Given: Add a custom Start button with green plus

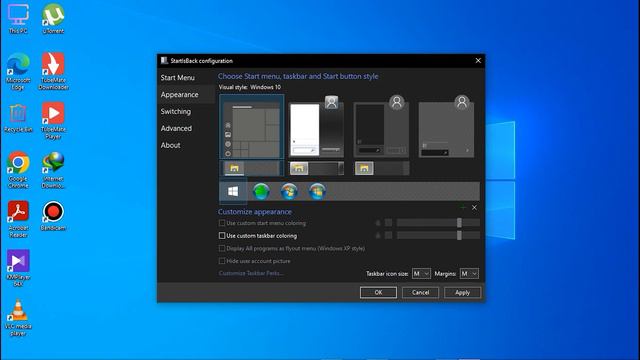Looking at the screenshot, I should tap(463, 207).
